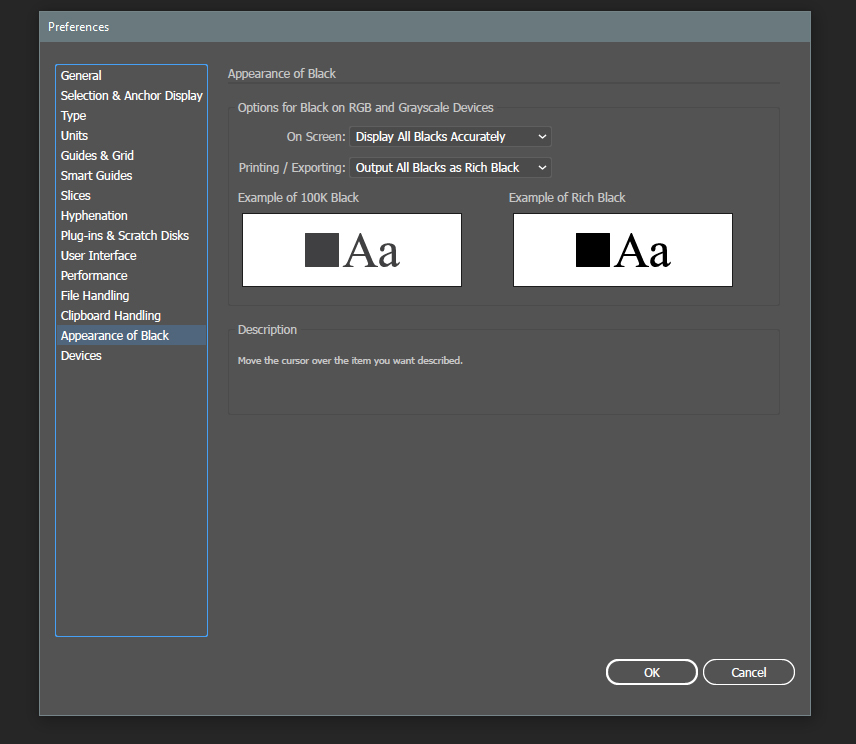Screen dimensions: 856x744
Task: Go to Type preferences
Action: coord(74,116)
